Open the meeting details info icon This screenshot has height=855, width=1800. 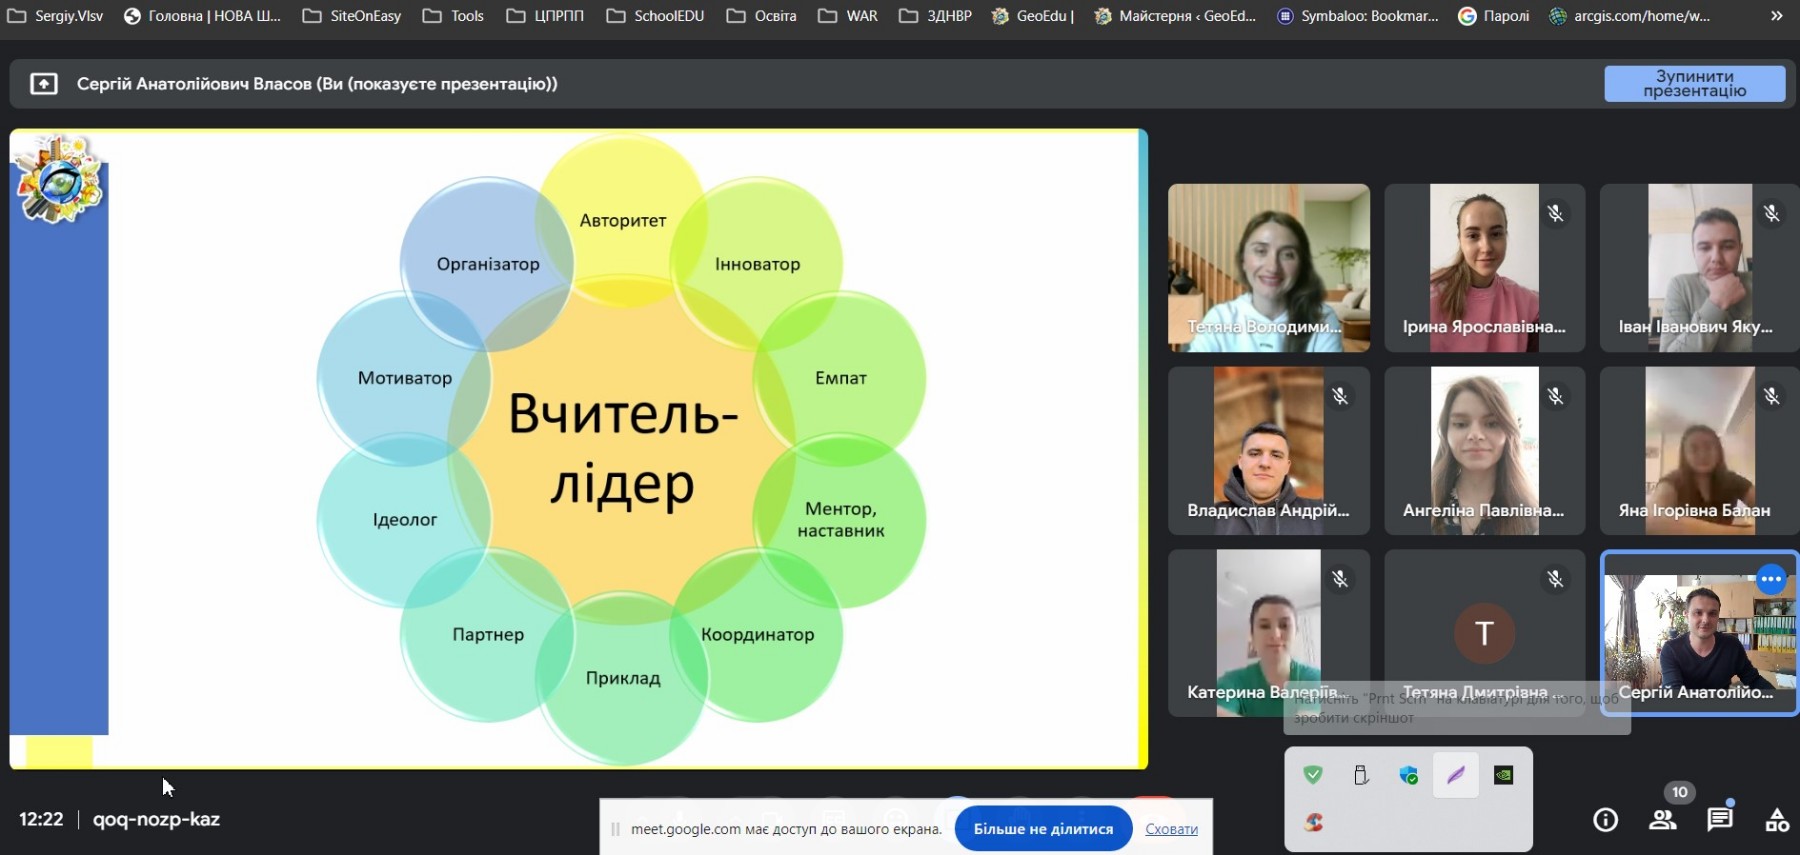click(1605, 820)
